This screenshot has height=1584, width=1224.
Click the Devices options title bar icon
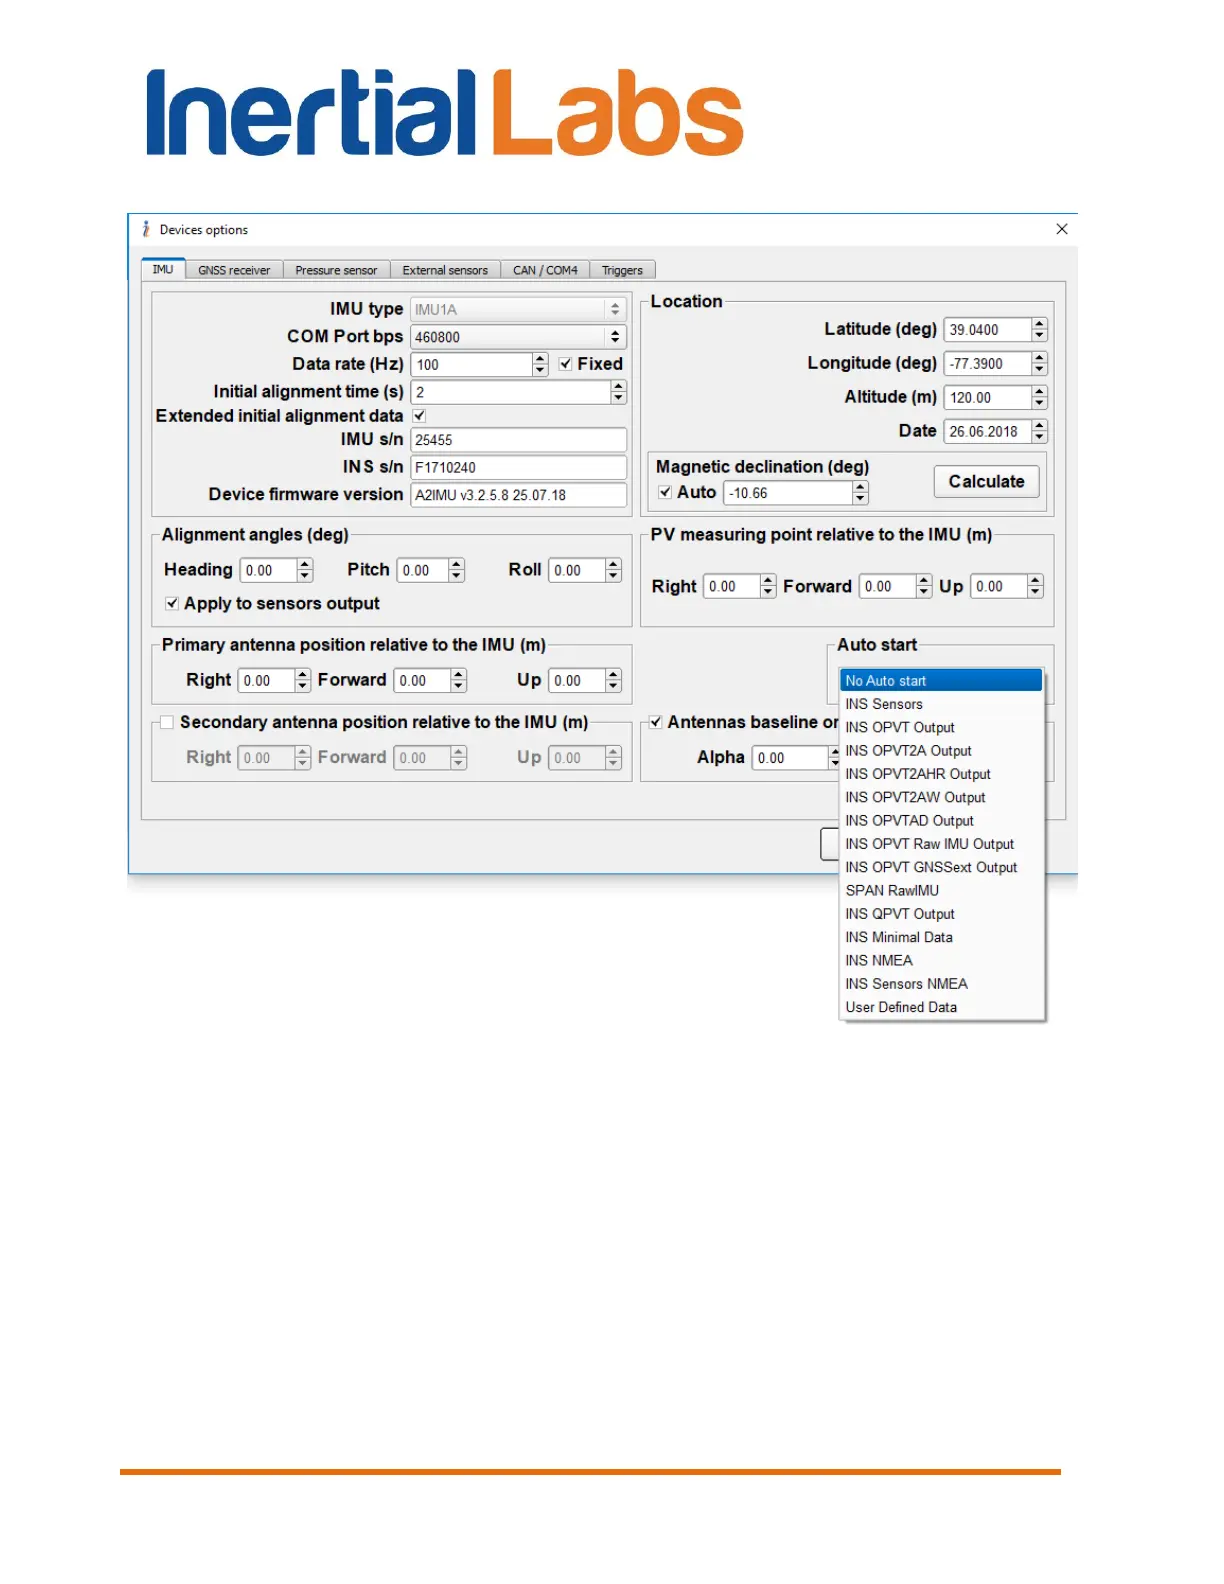[146, 229]
